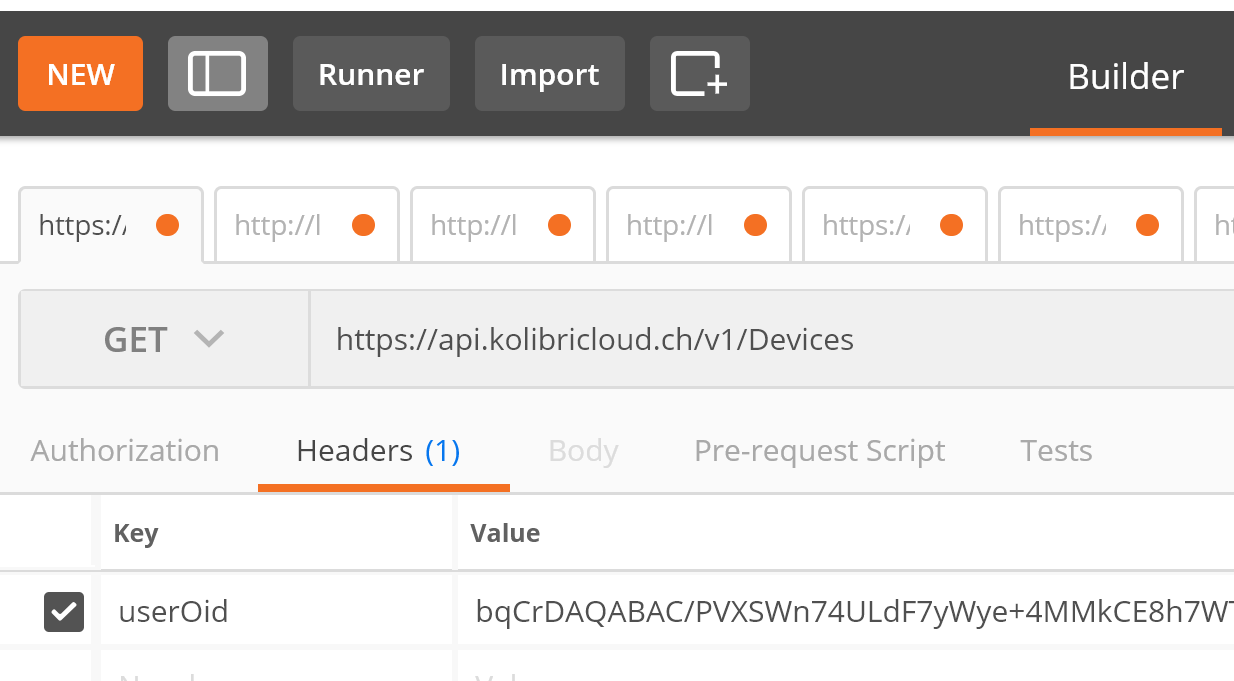Select the Tests tab

pyautogui.click(x=1056, y=451)
